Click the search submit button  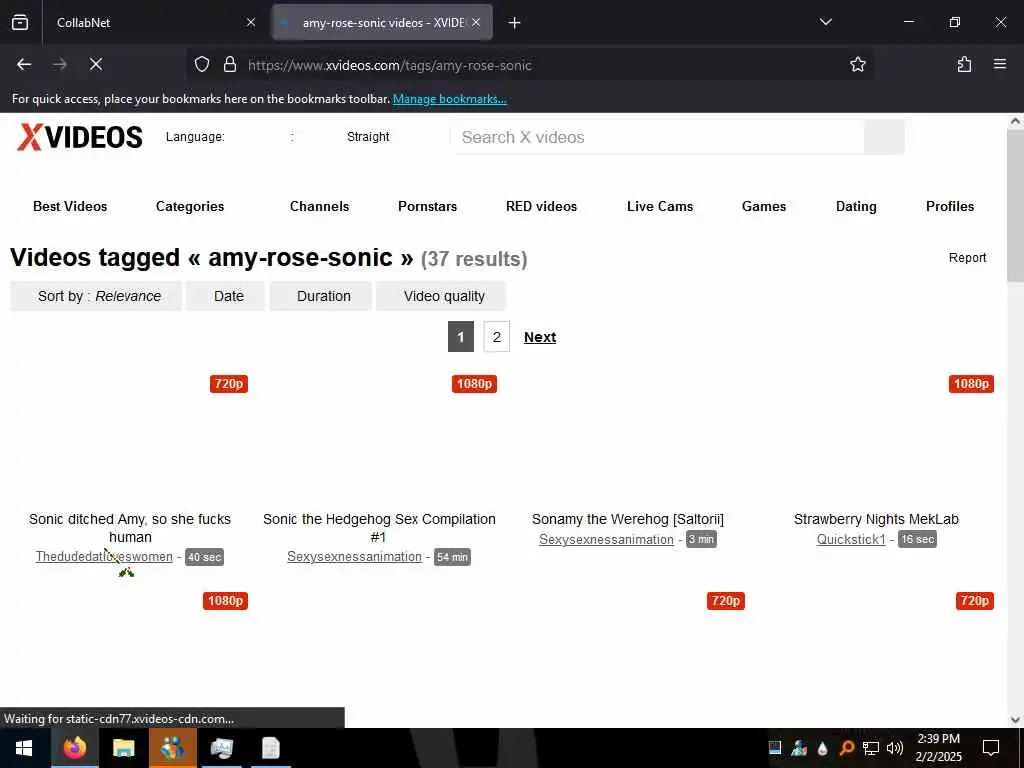884,137
